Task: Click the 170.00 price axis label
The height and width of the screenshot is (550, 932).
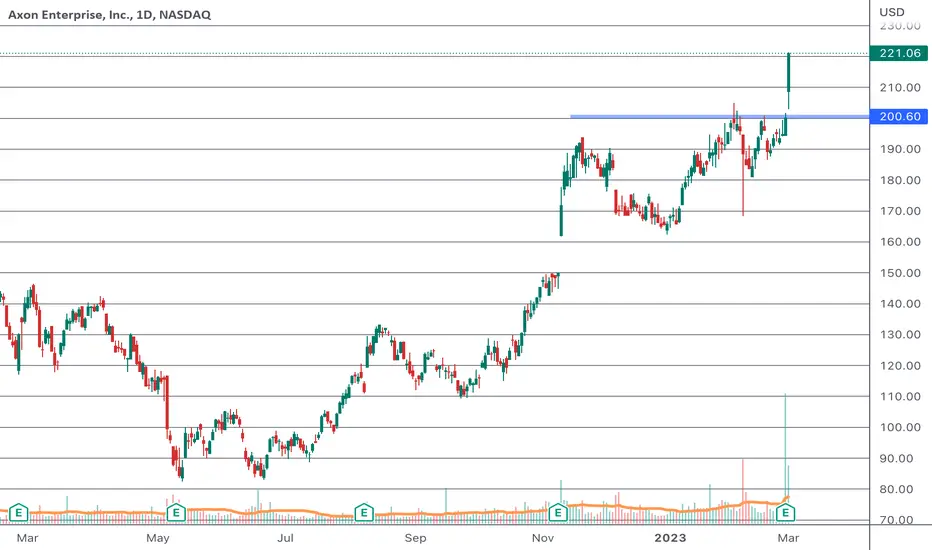Action: tap(900, 211)
